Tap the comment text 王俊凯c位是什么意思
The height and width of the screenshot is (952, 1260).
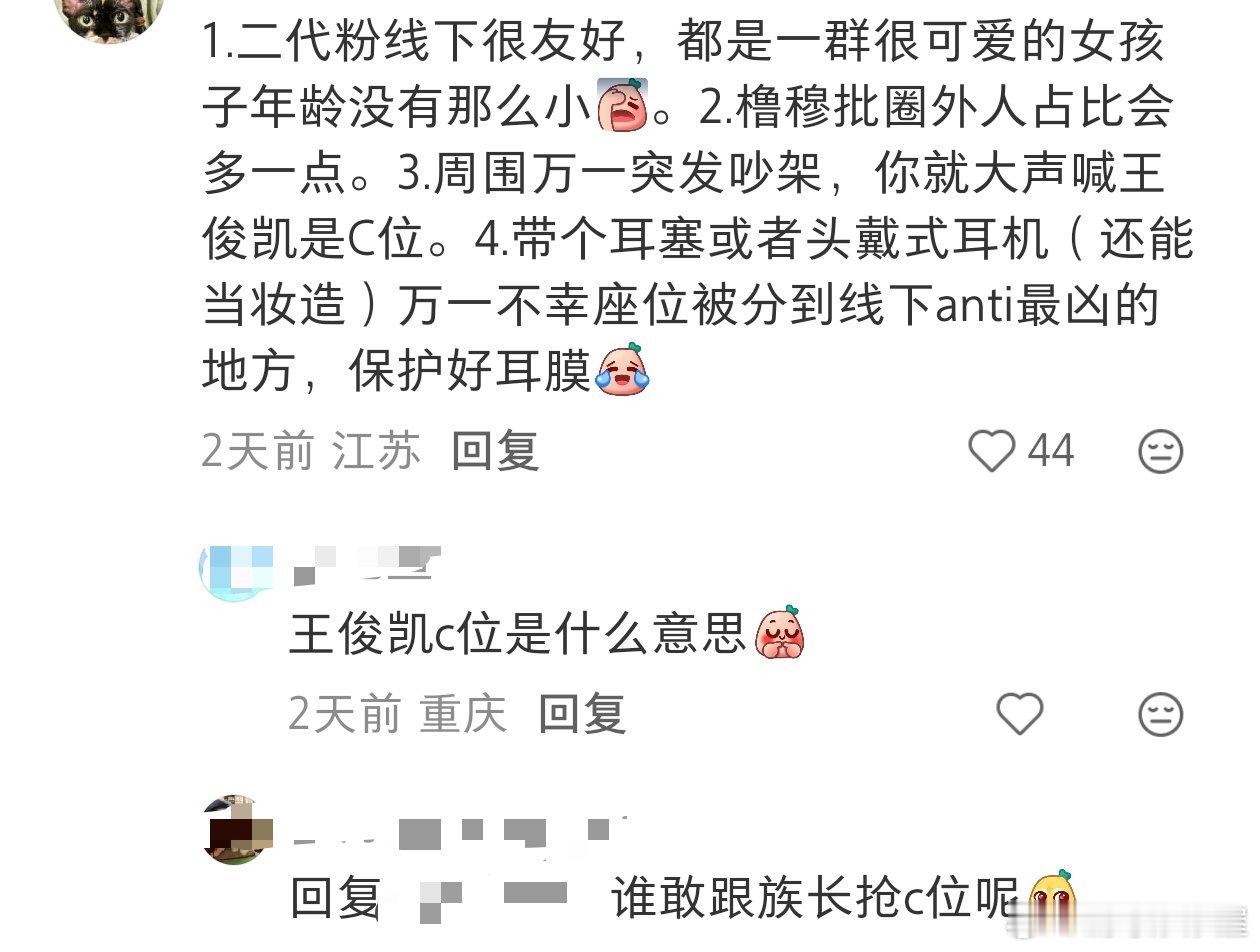[519, 633]
